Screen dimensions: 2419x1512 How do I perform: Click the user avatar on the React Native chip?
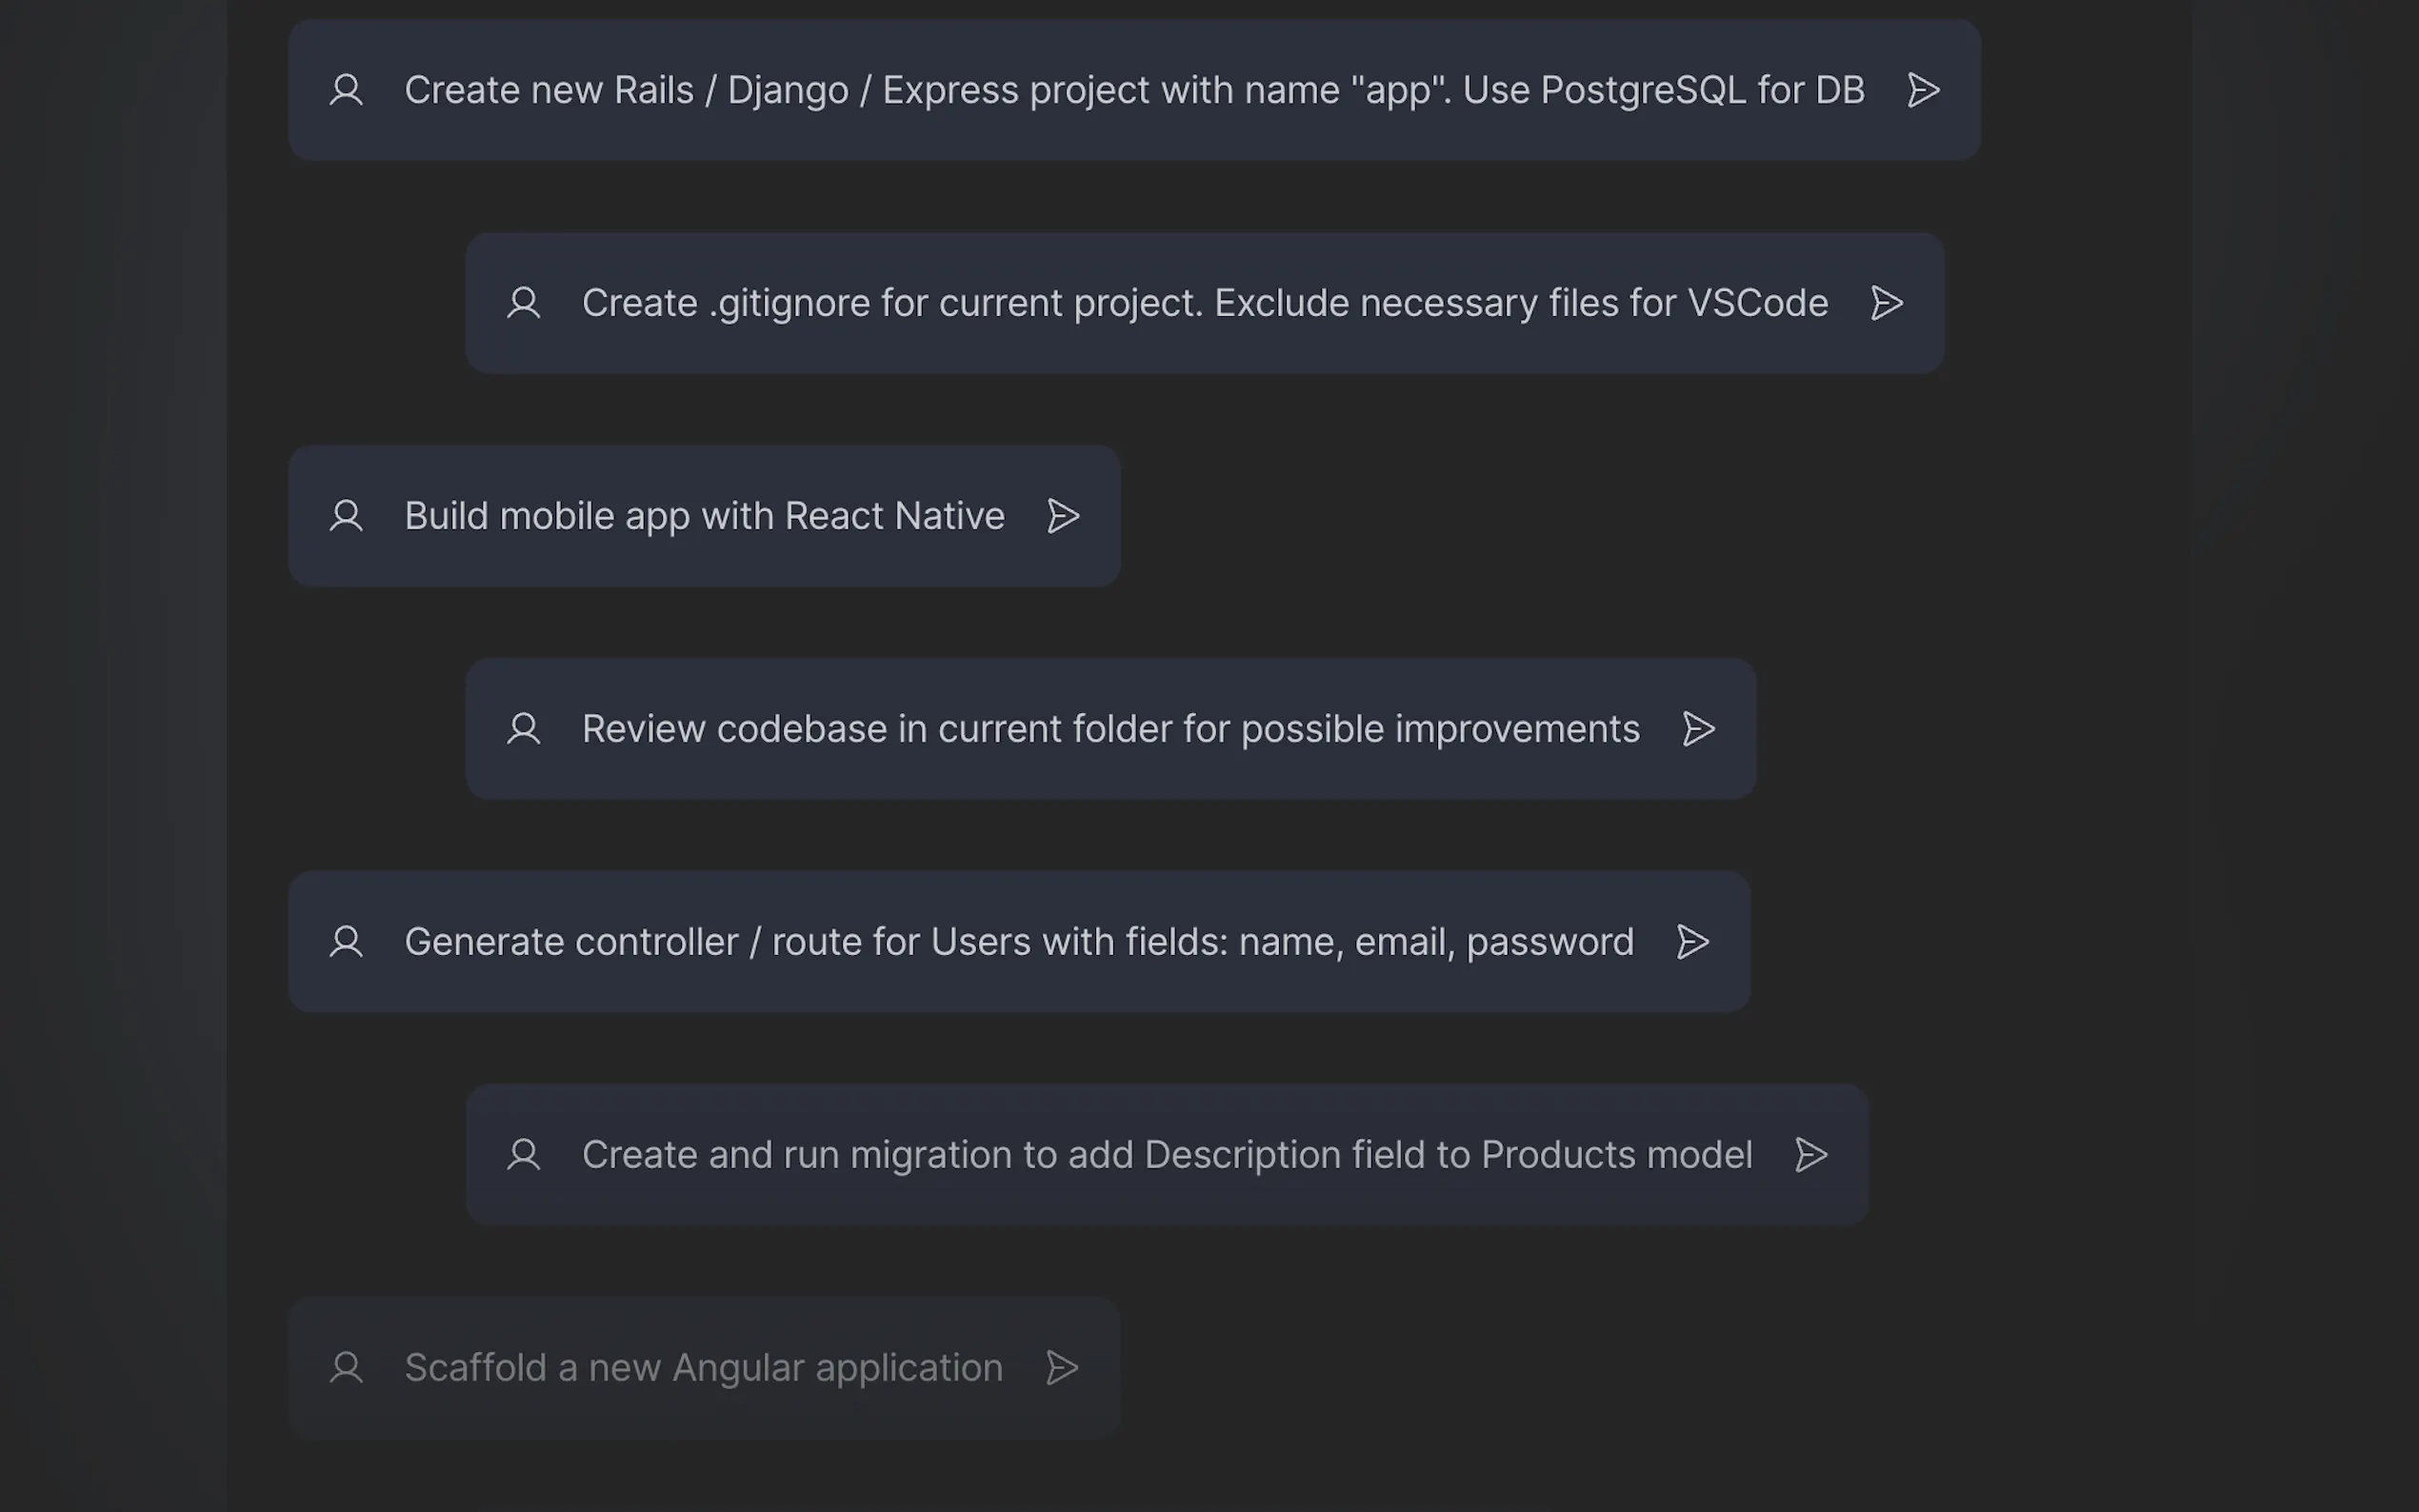point(347,516)
